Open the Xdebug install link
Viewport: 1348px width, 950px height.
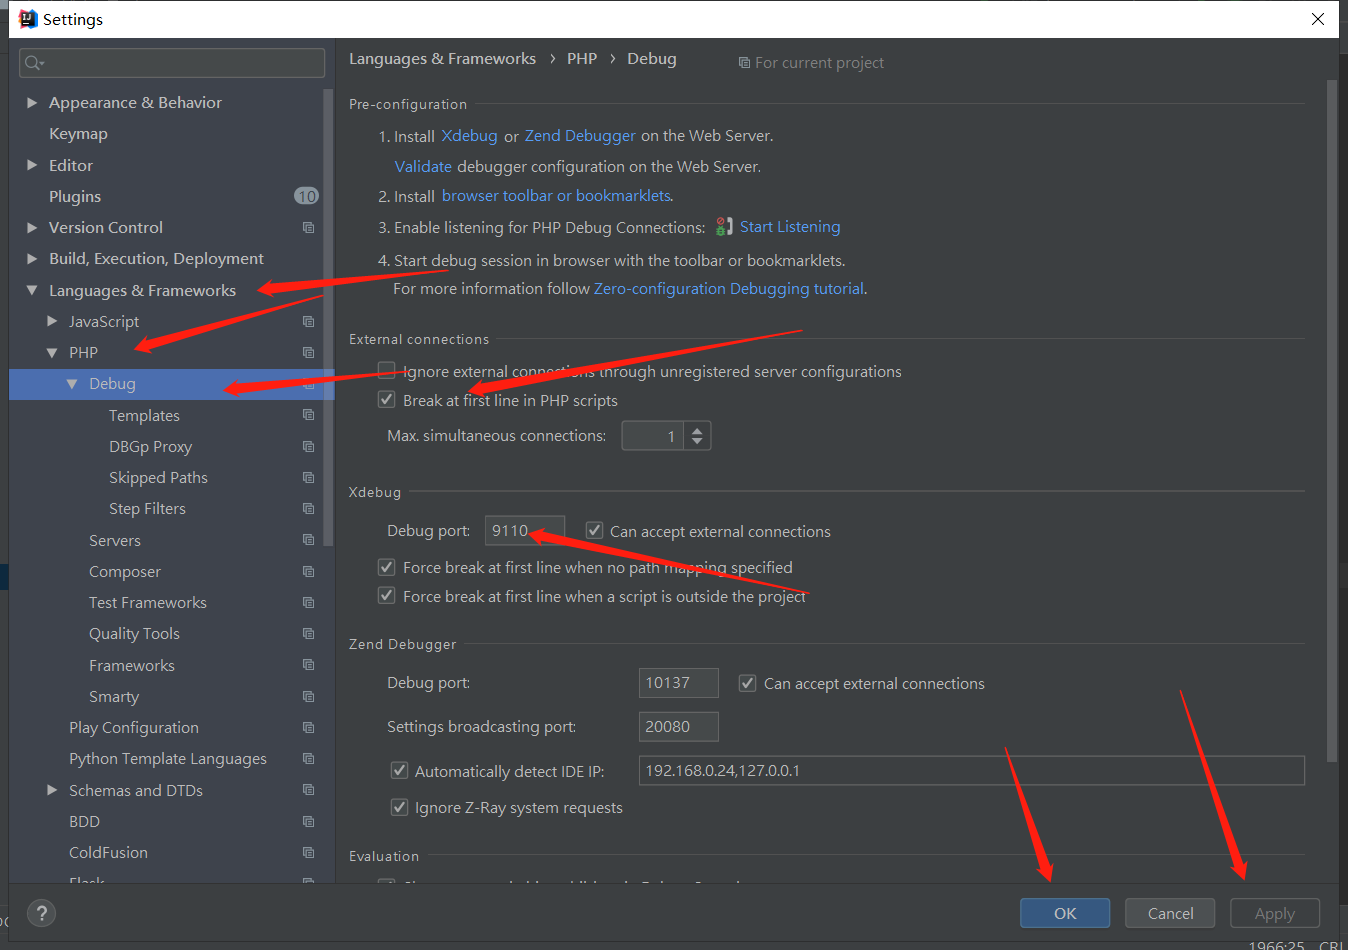click(469, 135)
